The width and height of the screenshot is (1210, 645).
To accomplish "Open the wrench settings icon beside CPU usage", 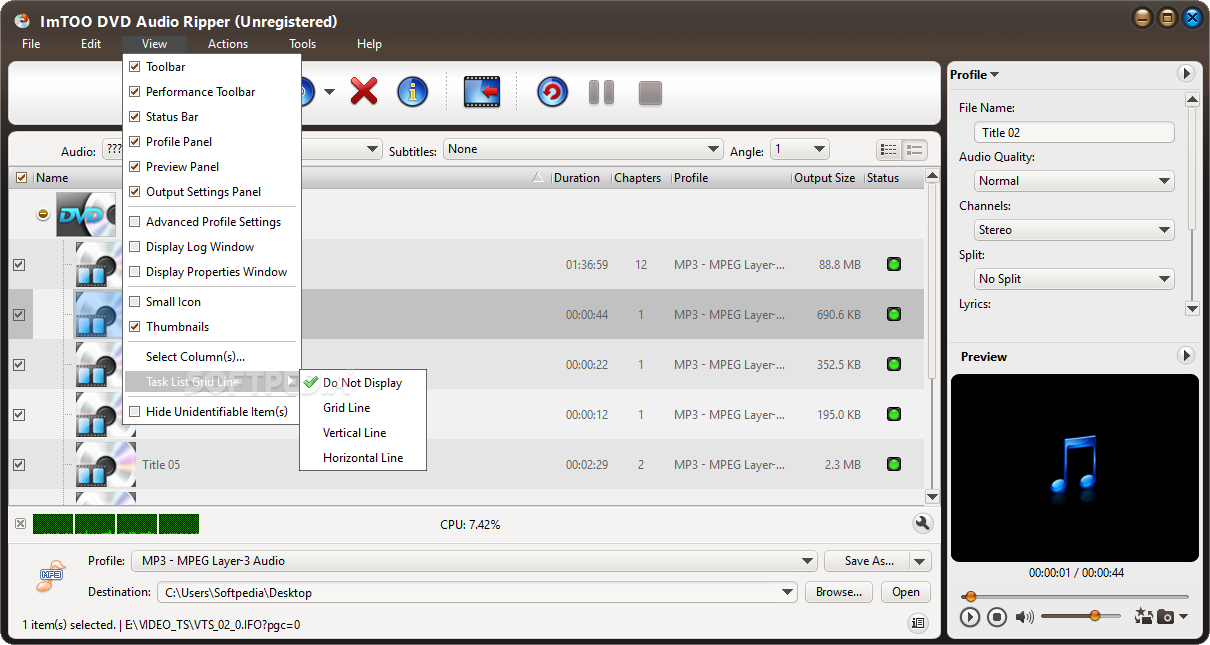I will pos(922,523).
